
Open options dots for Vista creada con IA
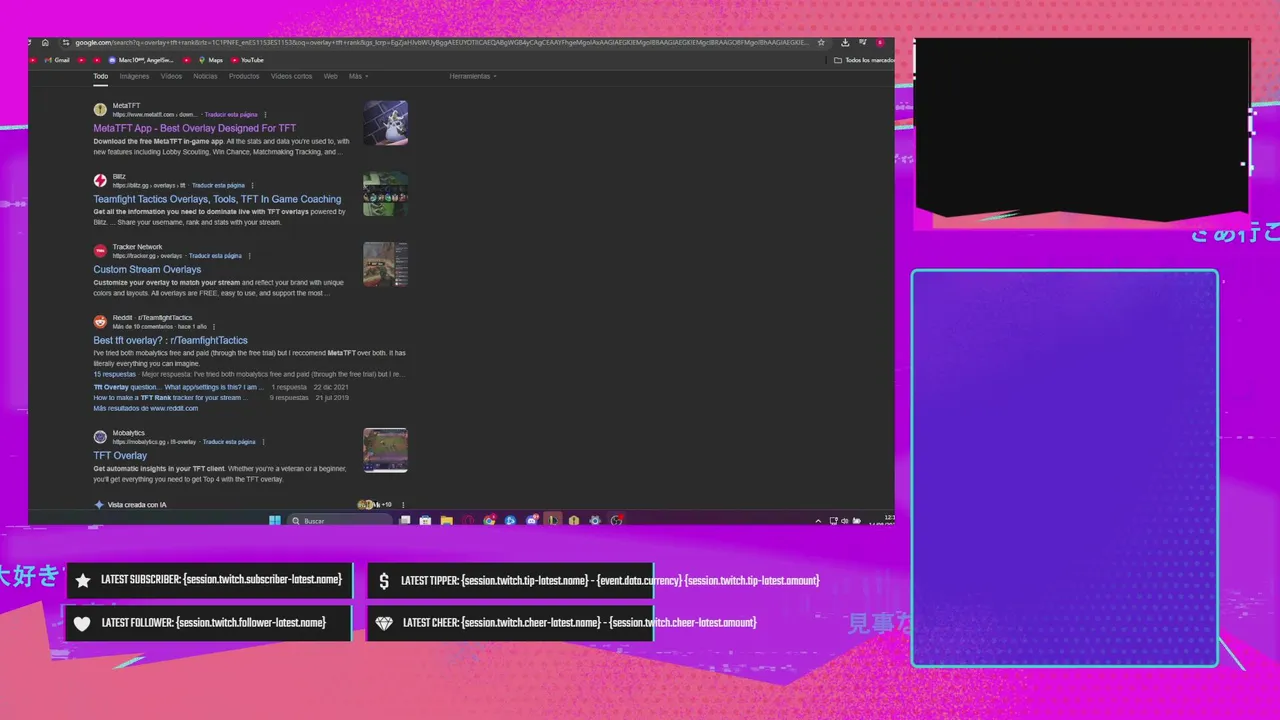pyautogui.click(x=403, y=505)
